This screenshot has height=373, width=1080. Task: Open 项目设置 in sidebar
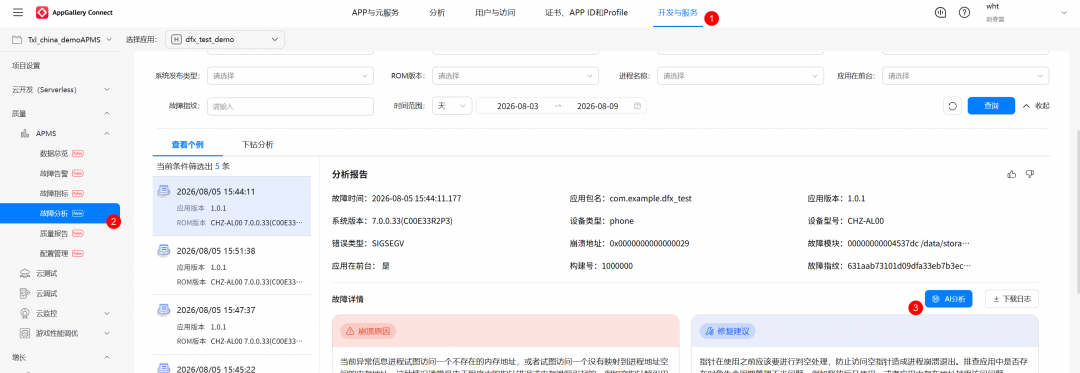point(26,66)
